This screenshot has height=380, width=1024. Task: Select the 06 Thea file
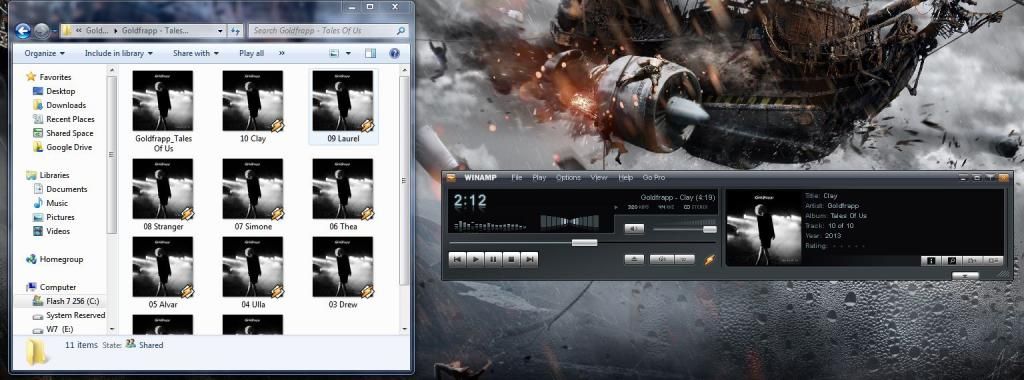(343, 195)
